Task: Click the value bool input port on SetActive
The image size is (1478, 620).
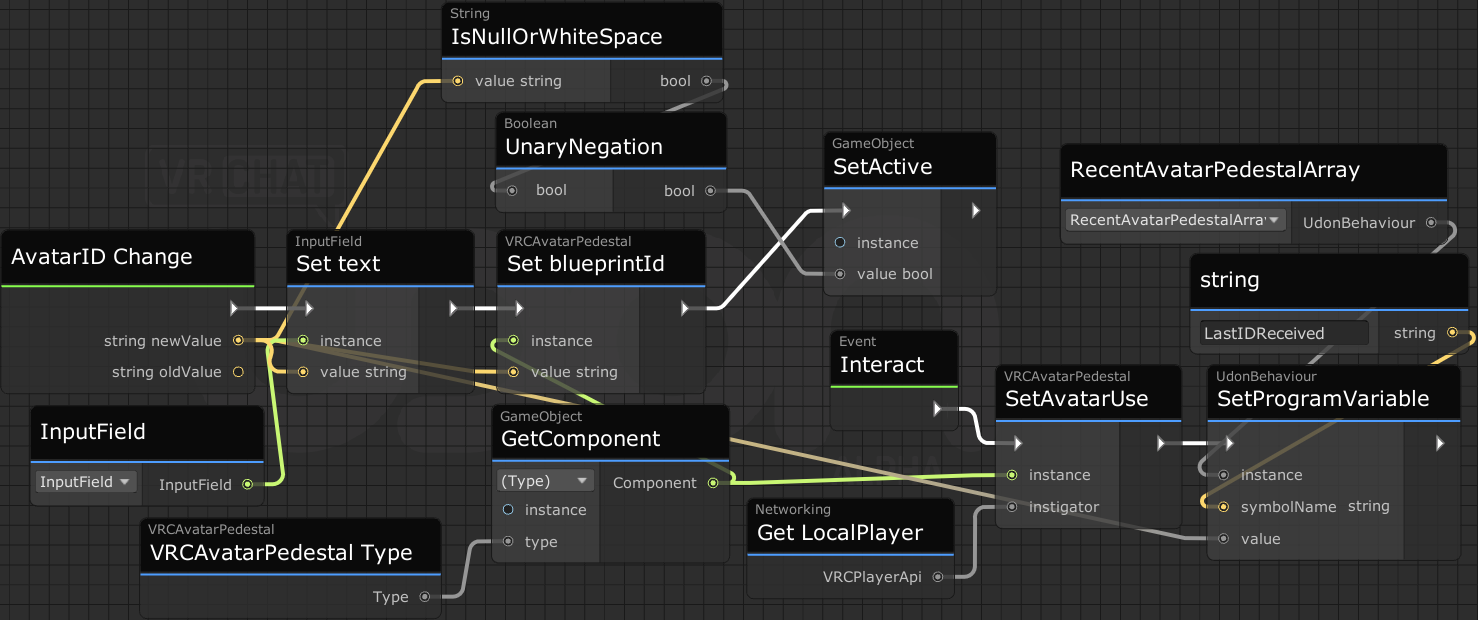Action: pos(840,274)
